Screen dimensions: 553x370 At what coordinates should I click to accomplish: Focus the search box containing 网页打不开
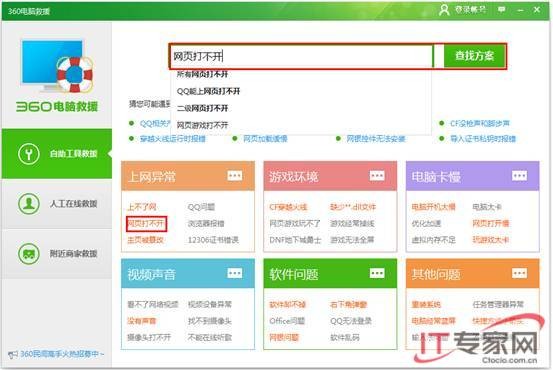pos(302,56)
